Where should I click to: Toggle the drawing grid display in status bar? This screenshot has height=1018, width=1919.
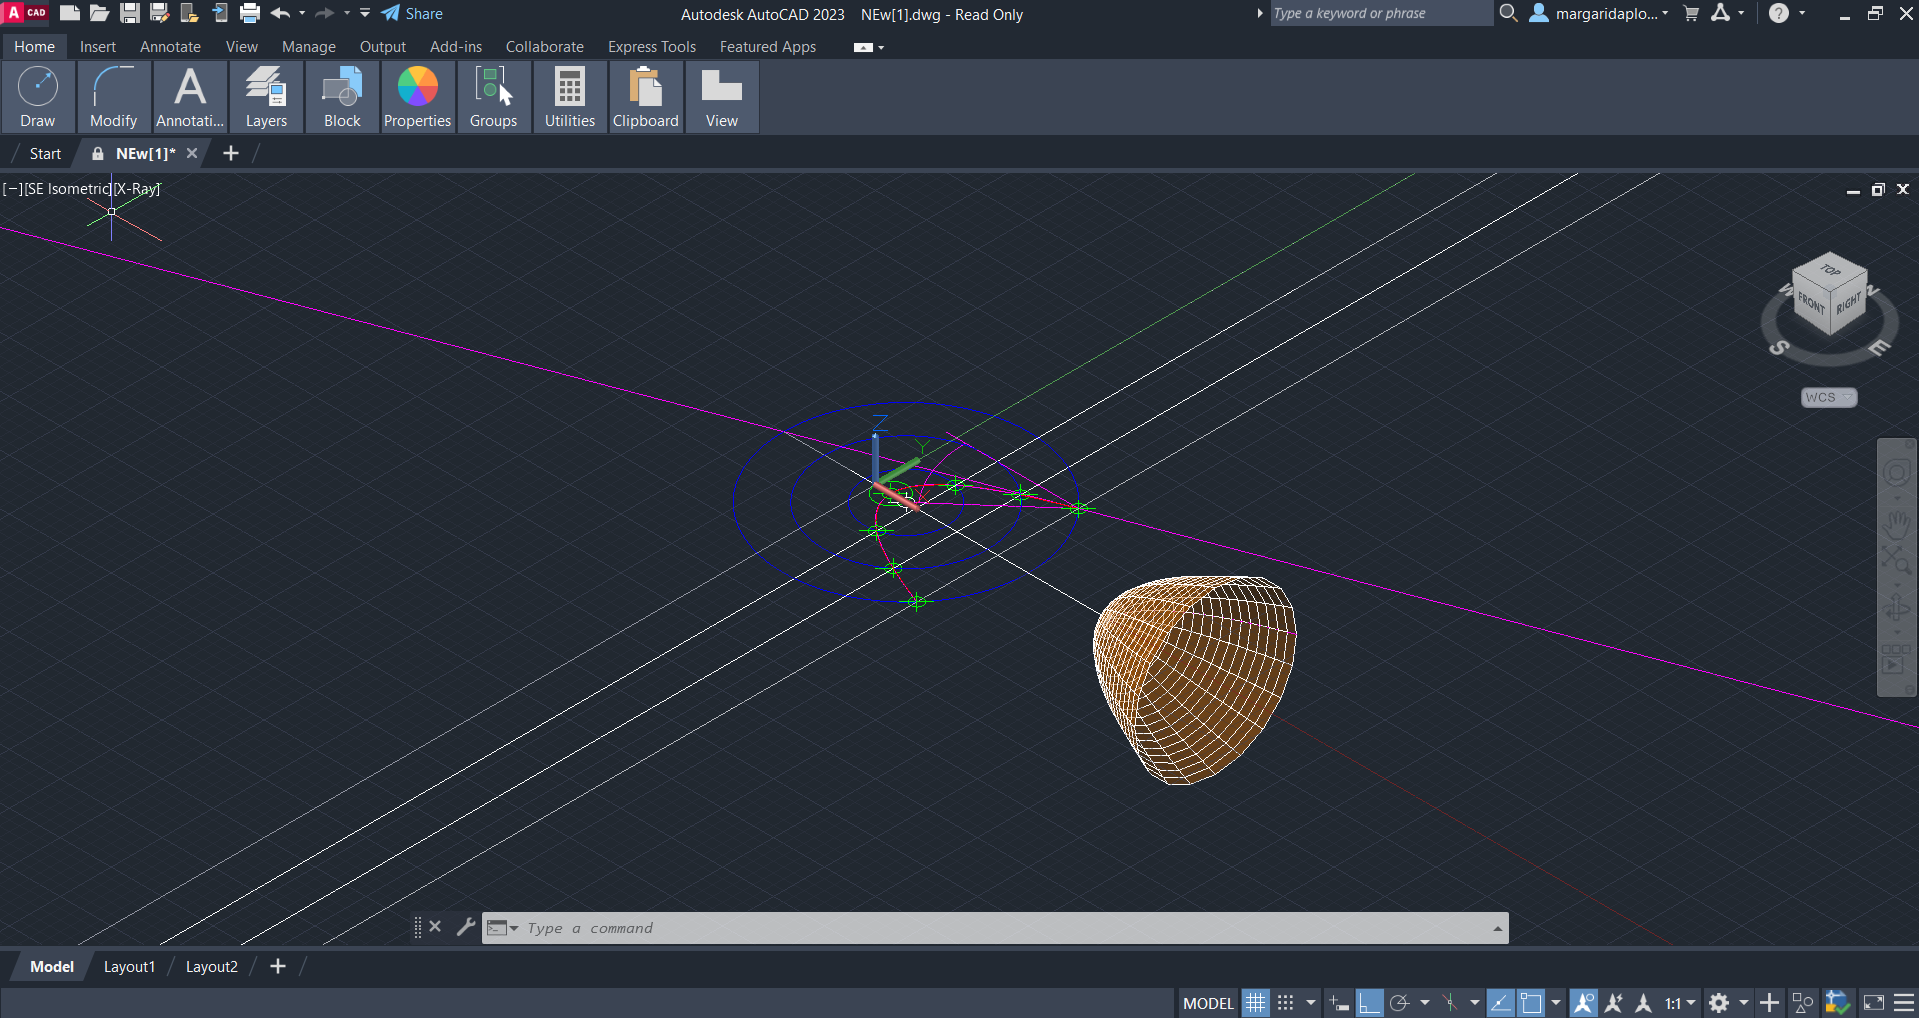pos(1255,1003)
